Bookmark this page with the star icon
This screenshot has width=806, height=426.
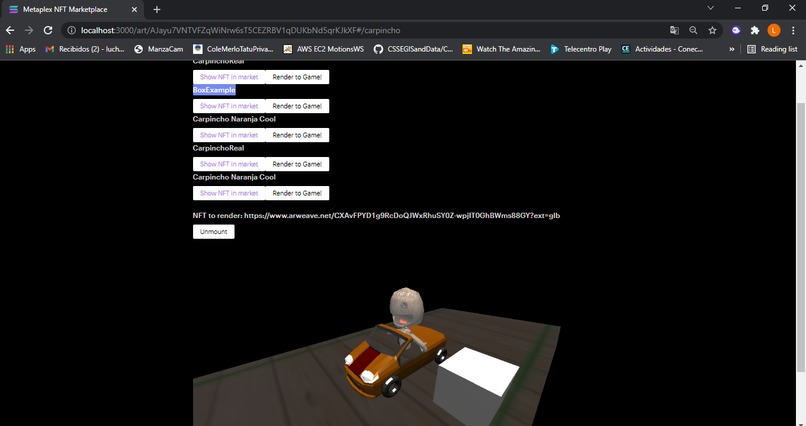click(712, 30)
